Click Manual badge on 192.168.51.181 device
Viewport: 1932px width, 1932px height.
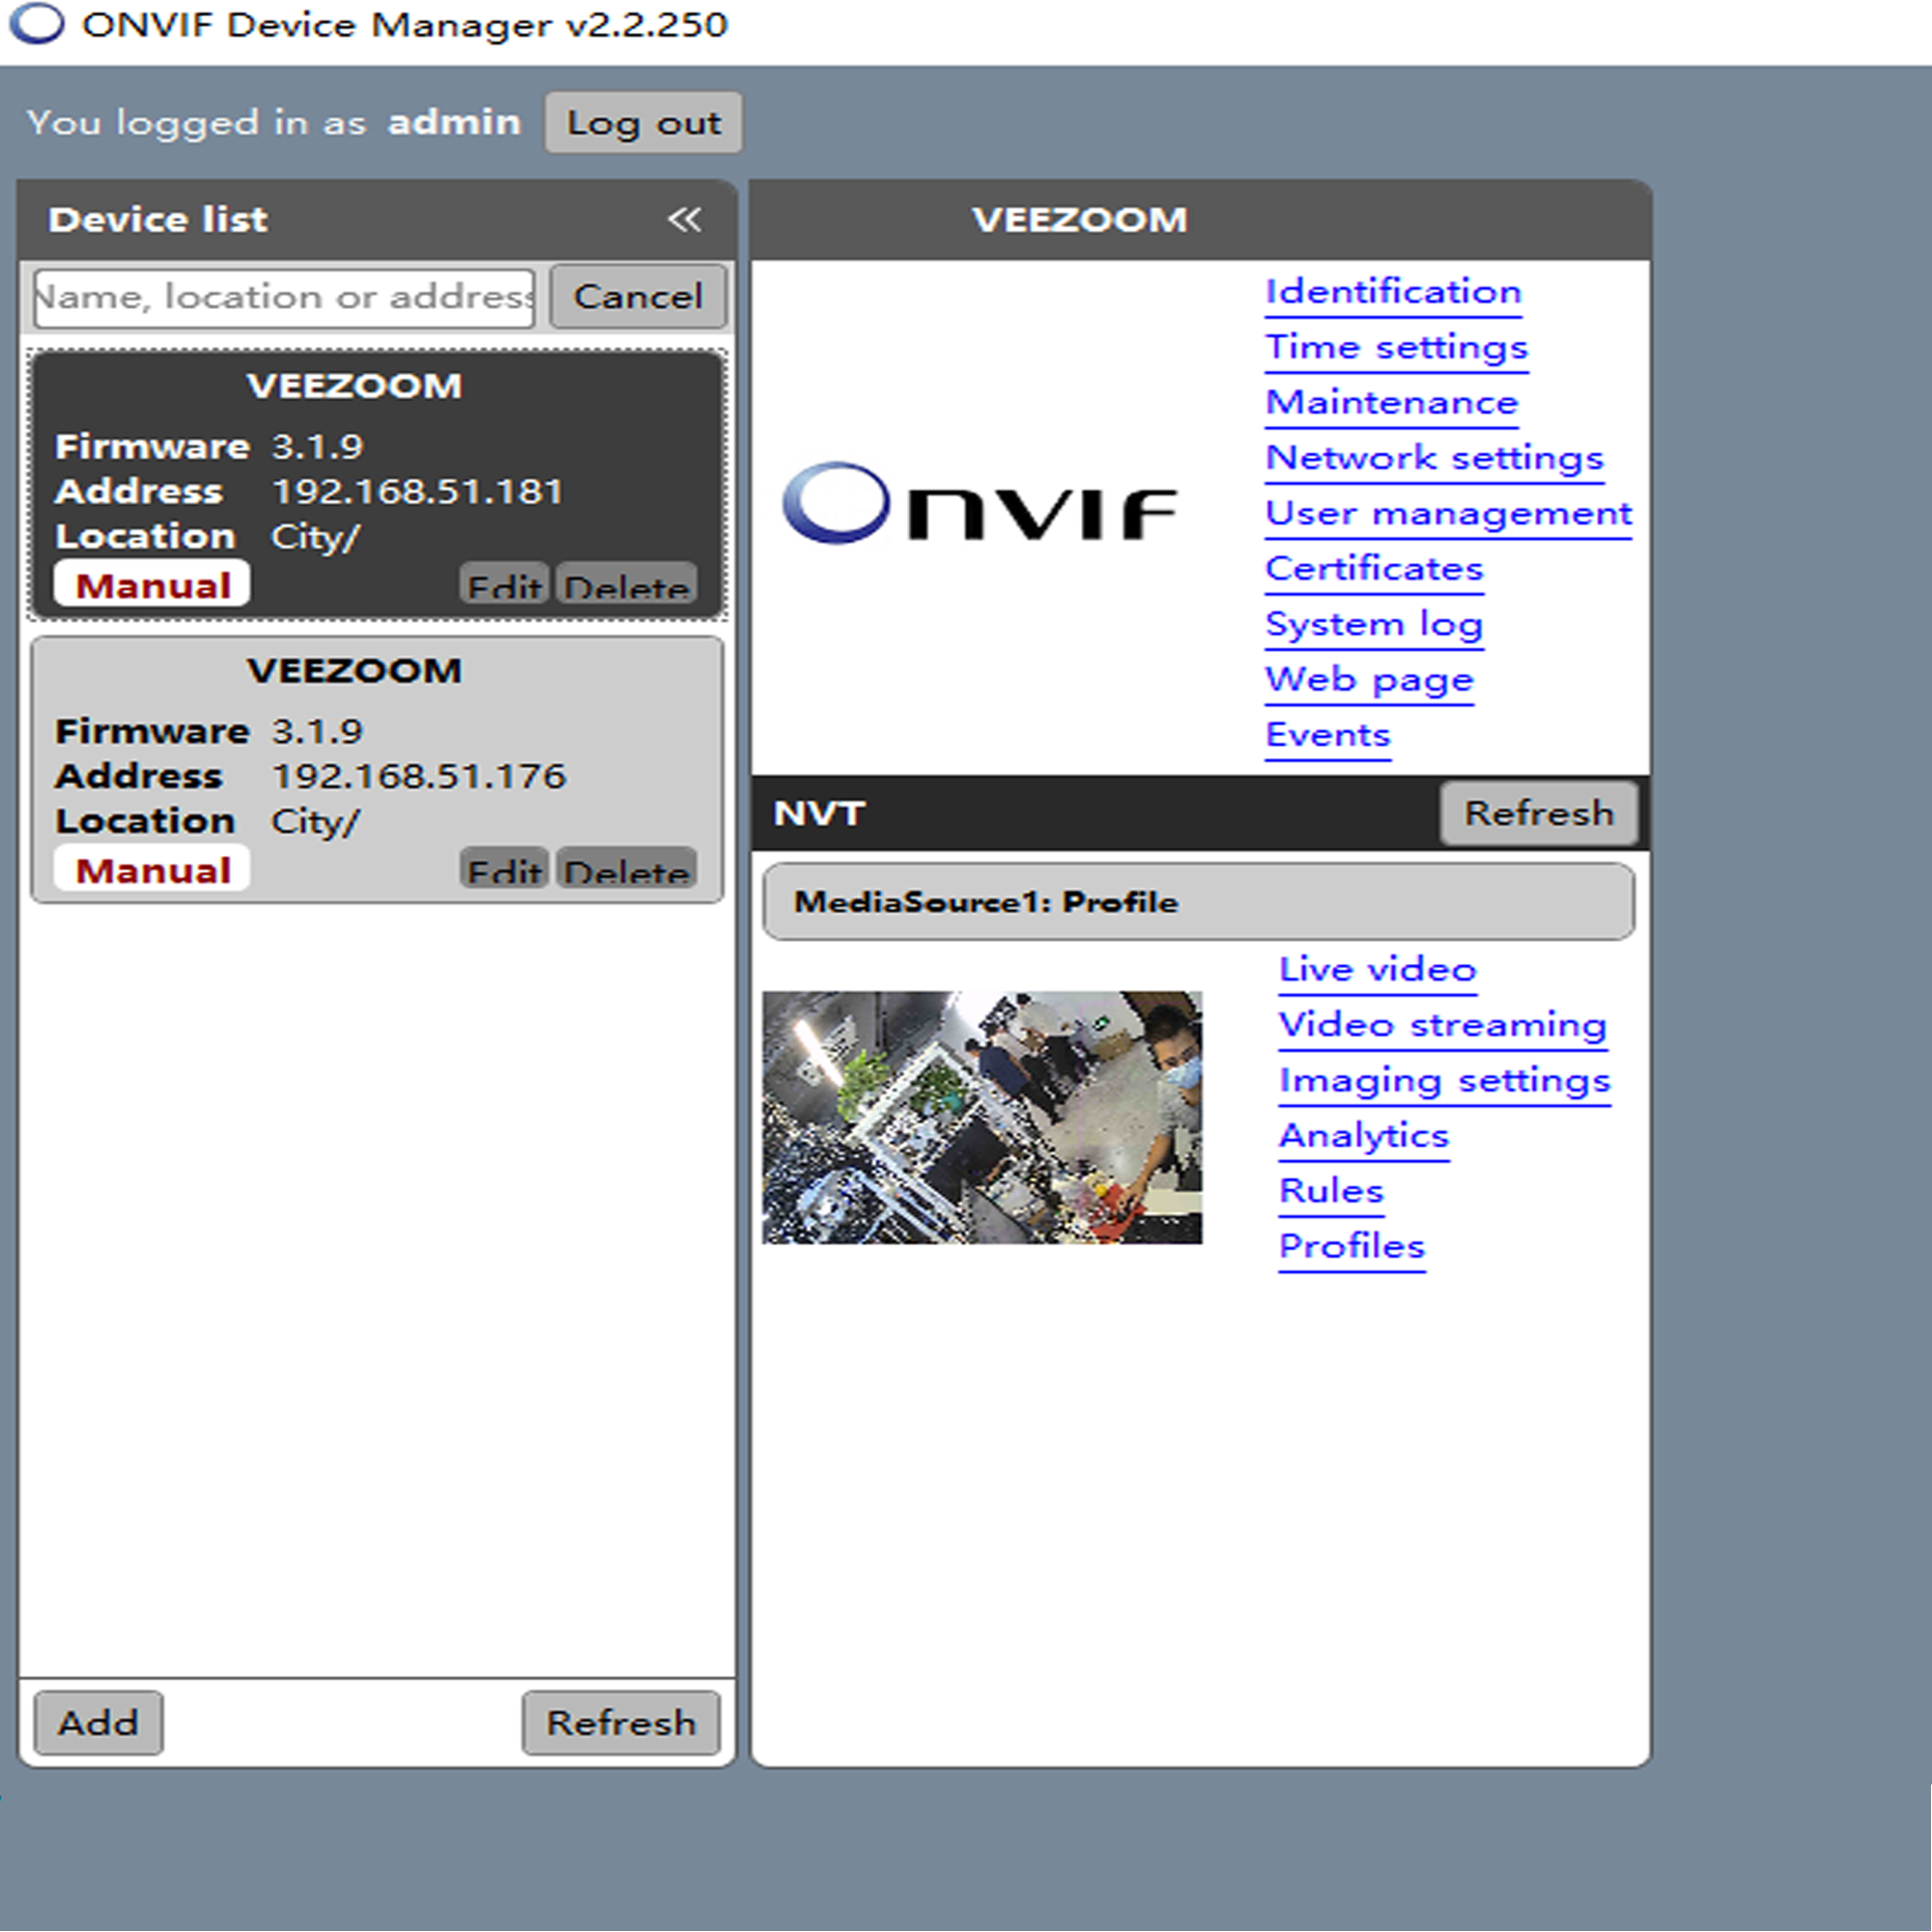153,585
